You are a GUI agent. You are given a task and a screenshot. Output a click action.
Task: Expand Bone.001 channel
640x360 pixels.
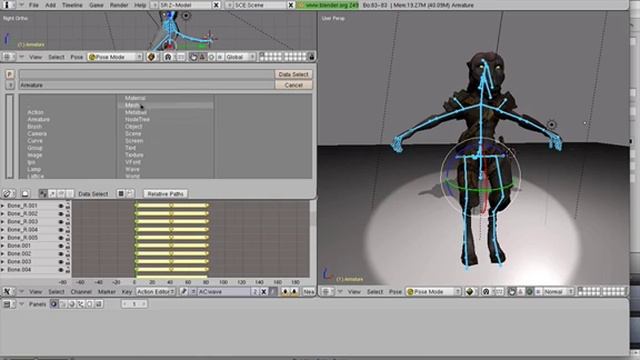click(3, 246)
